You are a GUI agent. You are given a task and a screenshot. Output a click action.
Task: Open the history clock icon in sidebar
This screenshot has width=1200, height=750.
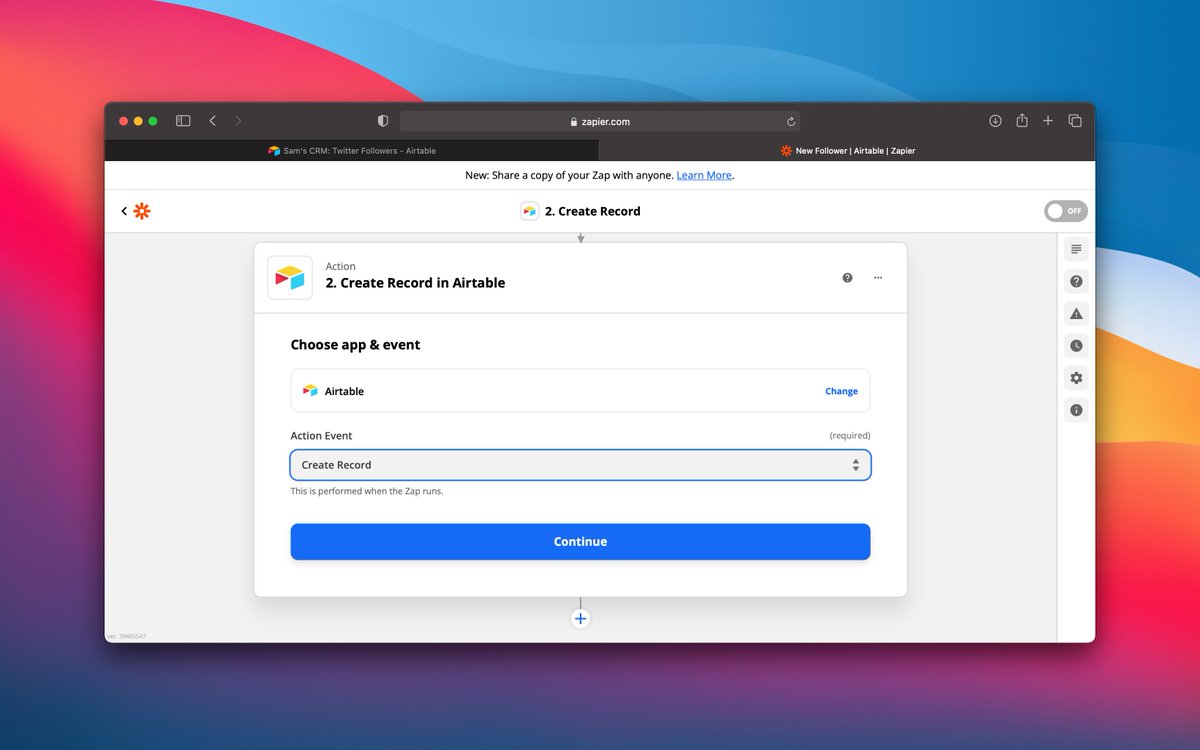1076,346
